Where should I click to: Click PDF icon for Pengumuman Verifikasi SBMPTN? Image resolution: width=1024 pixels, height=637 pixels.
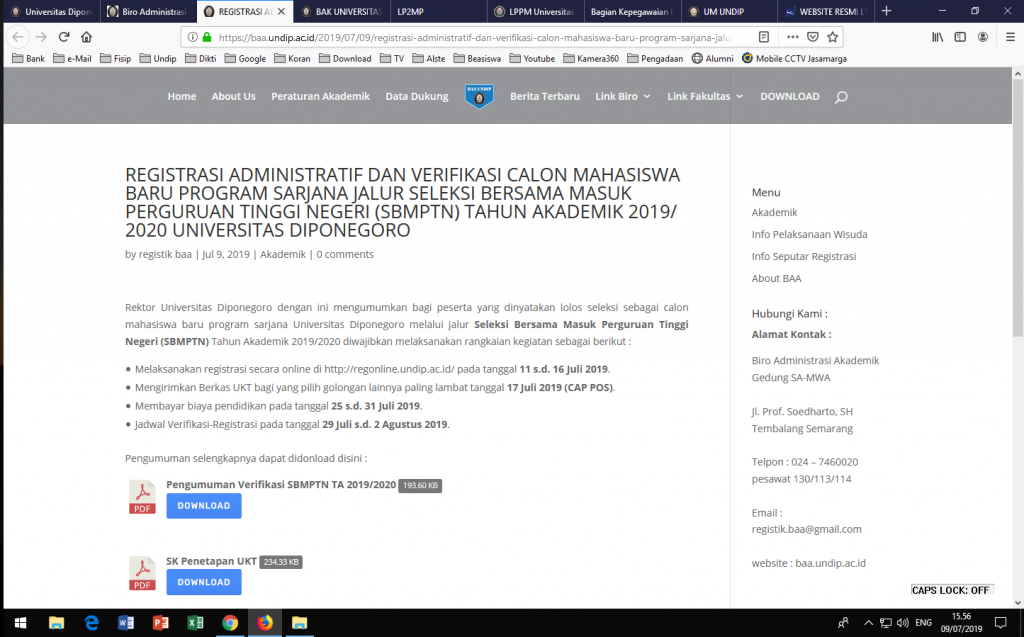(x=142, y=497)
